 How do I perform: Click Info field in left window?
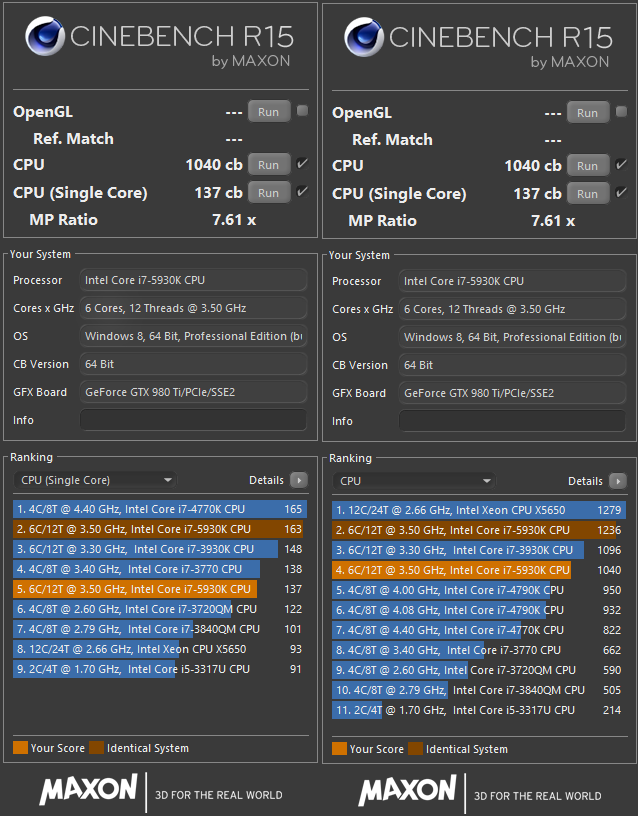(x=193, y=419)
